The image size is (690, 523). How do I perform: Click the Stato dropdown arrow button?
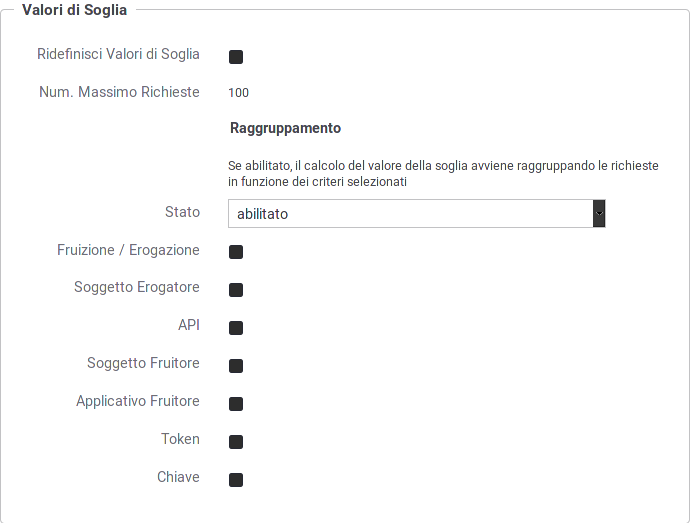[x=599, y=214]
